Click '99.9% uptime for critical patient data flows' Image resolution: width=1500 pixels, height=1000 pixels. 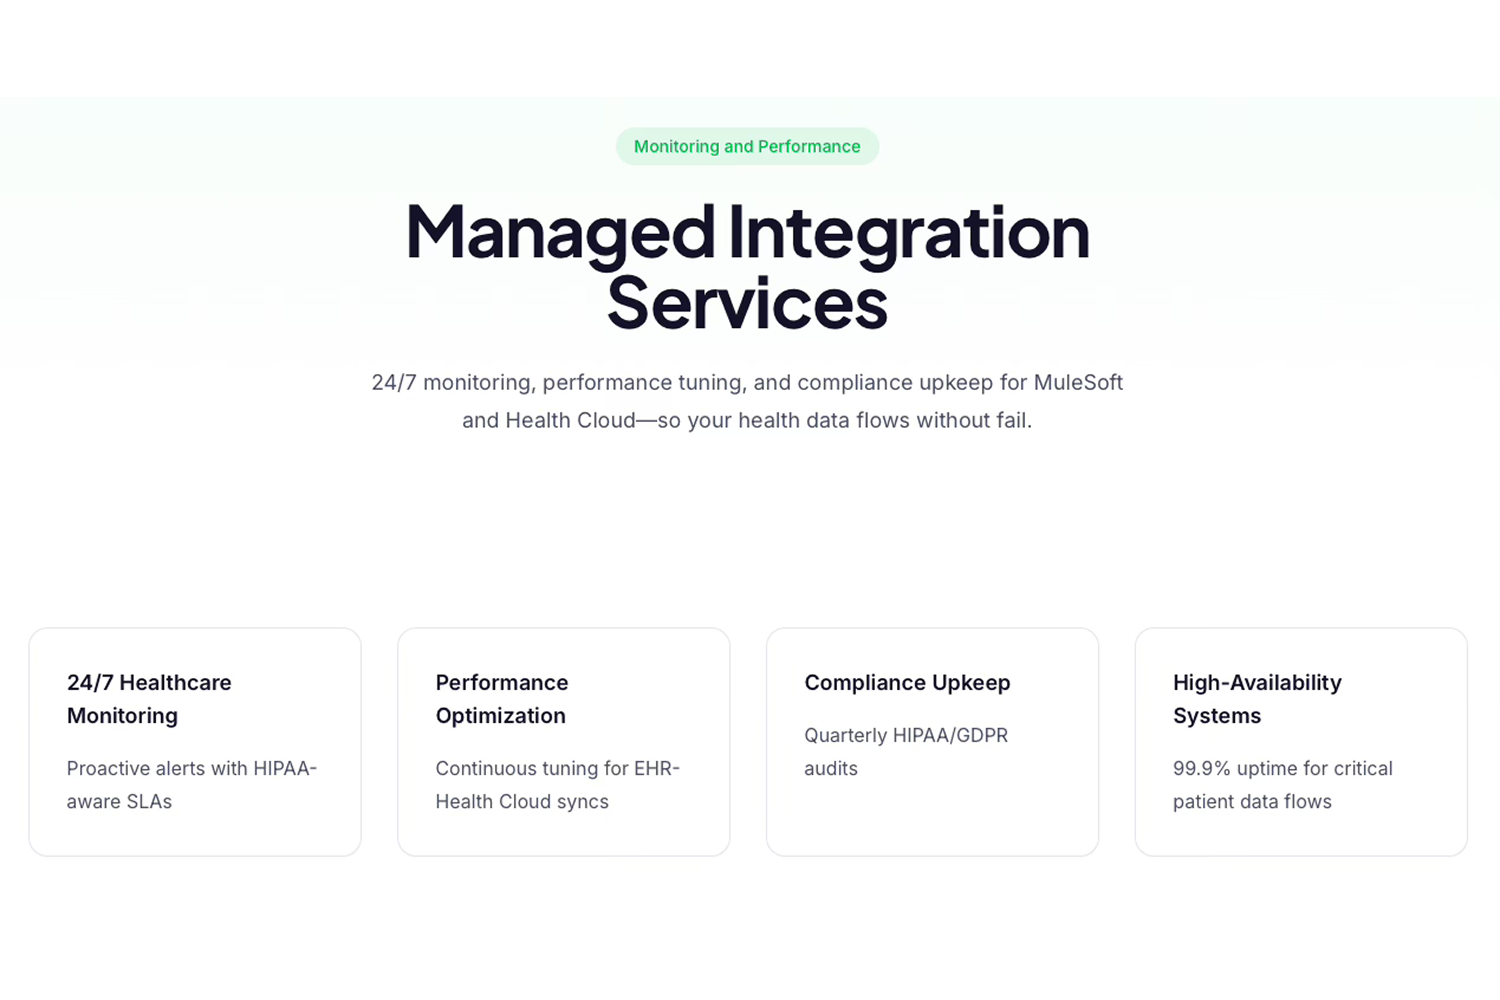point(1283,785)
